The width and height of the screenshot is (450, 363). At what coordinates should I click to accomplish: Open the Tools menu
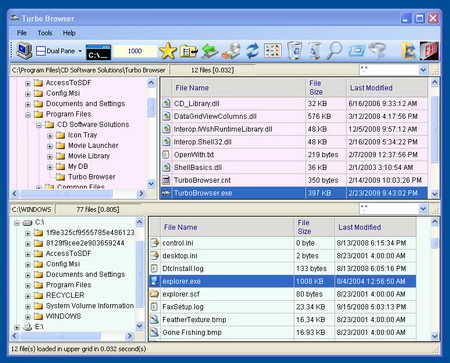[45, 33]
